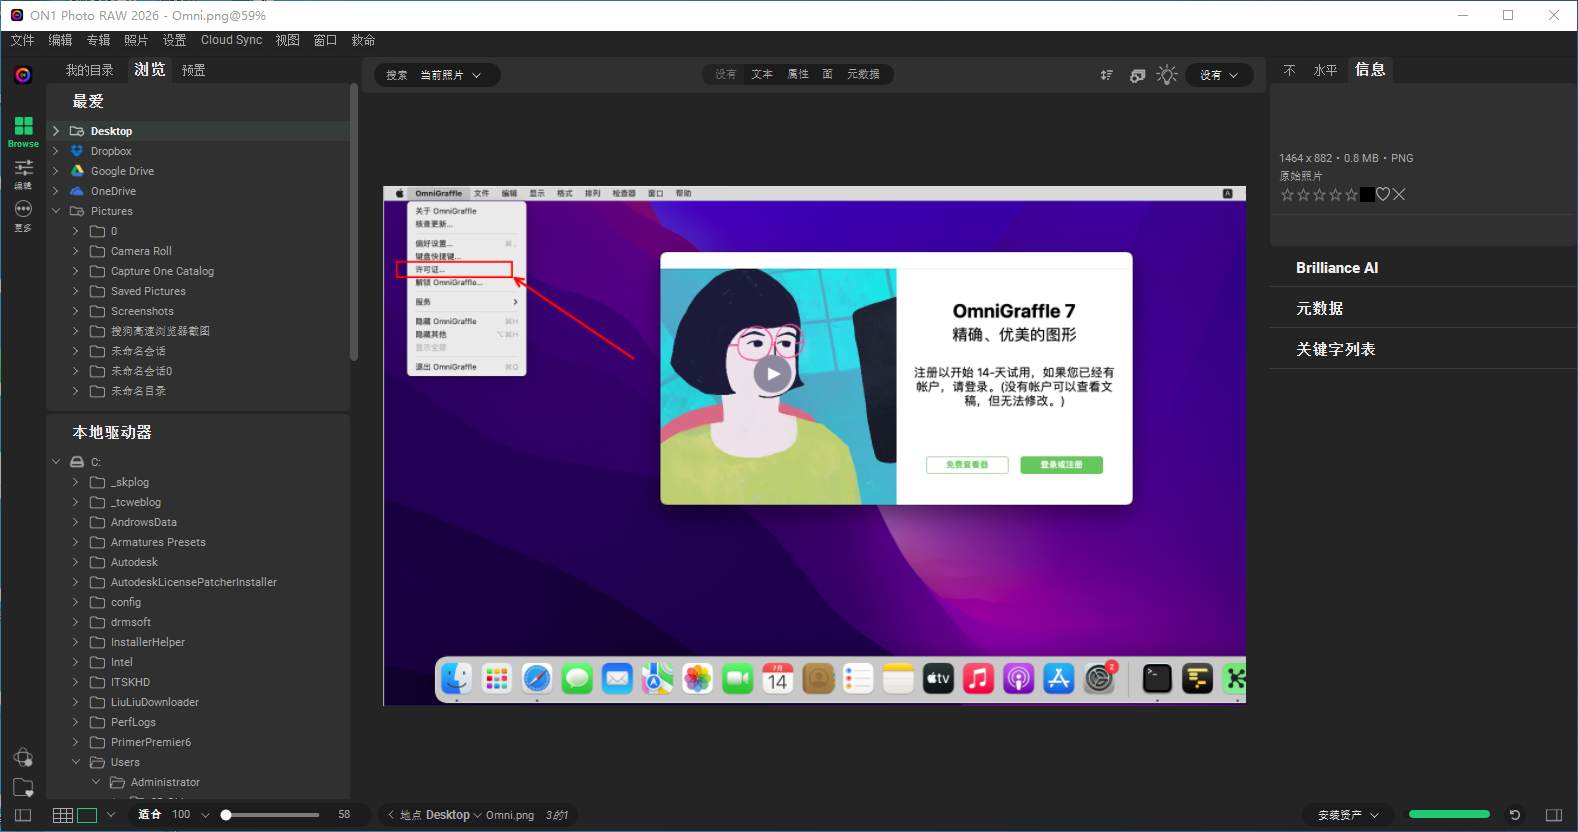This screenshot has height=832, width=1578.
Task: Toggle the heart favorite on the photo
Action: click(1383, 194)
